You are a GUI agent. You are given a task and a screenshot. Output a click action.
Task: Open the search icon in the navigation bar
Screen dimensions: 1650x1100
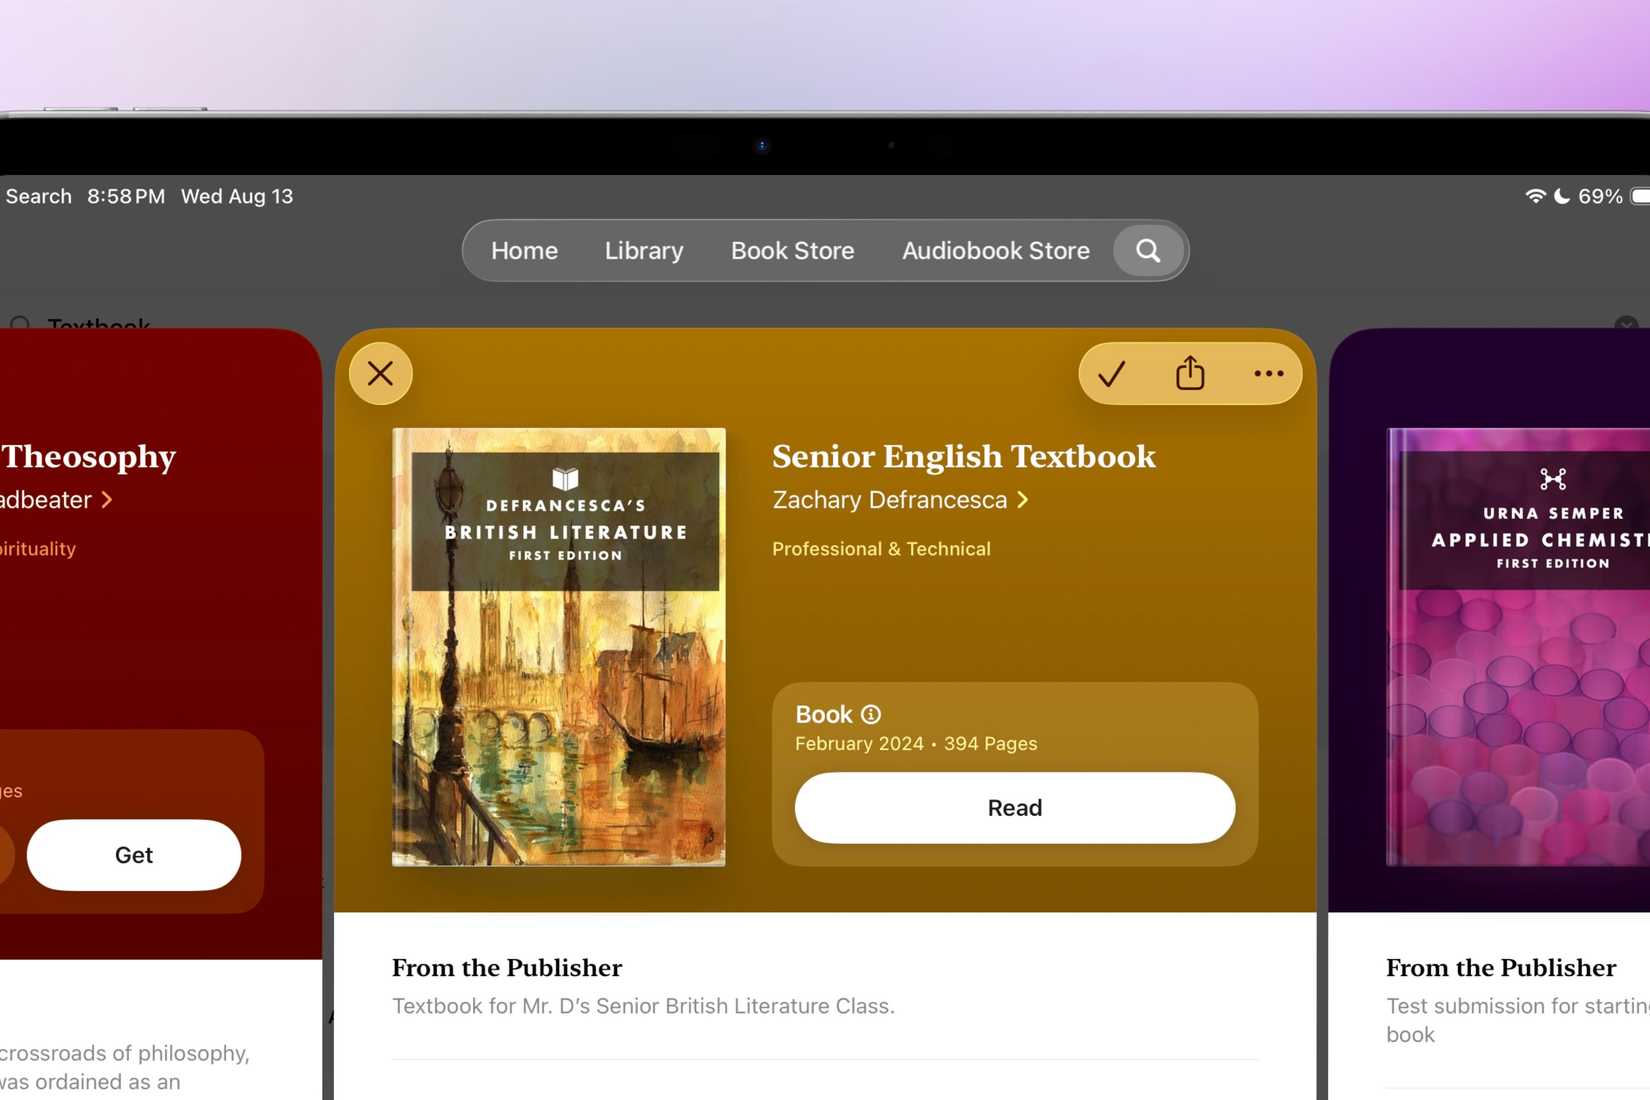coord(1147,251)
